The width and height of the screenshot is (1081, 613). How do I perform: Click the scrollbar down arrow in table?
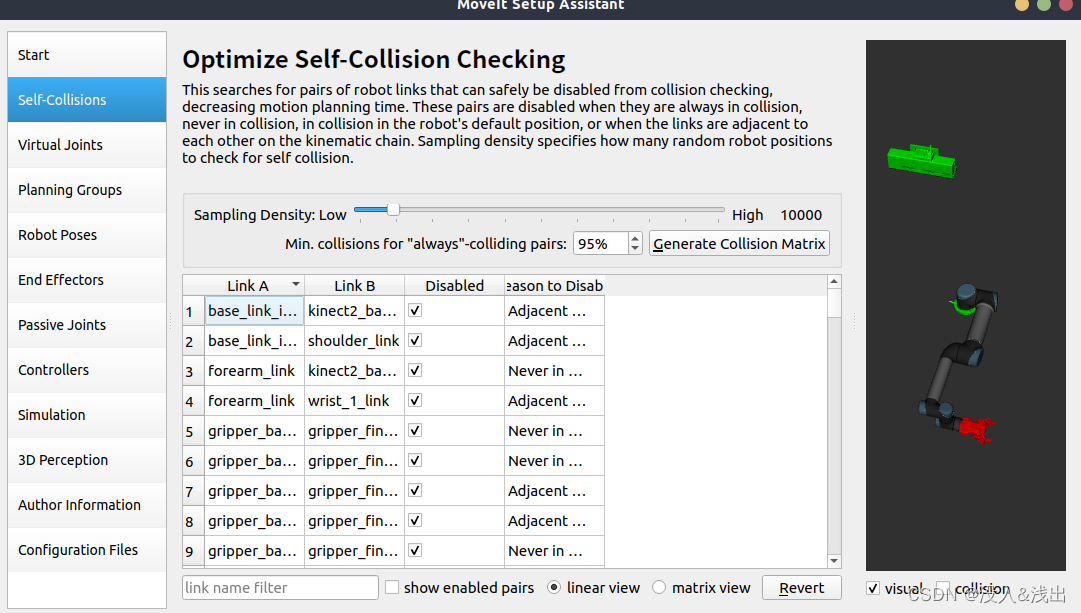coord(834,561)
